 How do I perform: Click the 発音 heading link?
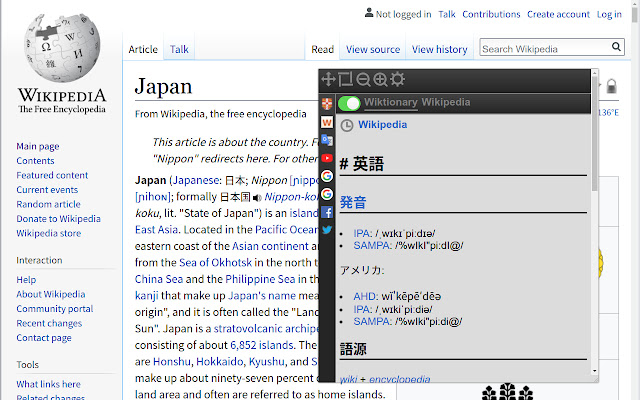(x=353, y=202)
